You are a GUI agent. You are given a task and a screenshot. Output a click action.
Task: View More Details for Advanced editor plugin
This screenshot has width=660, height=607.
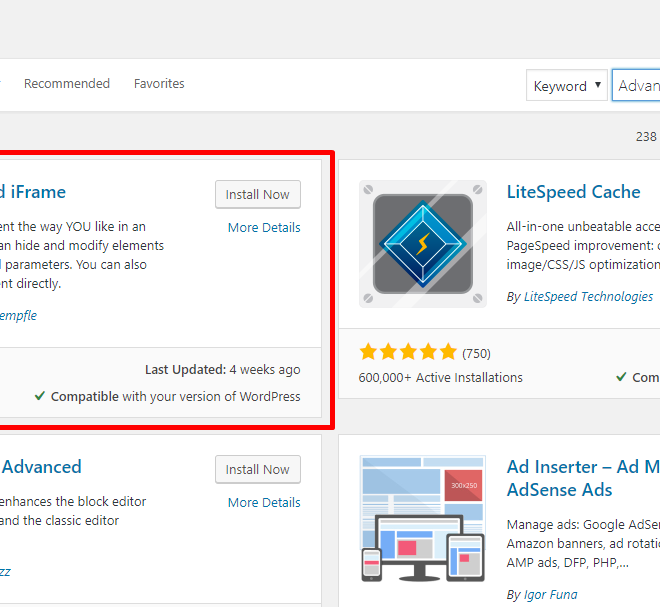pos(264,502)
